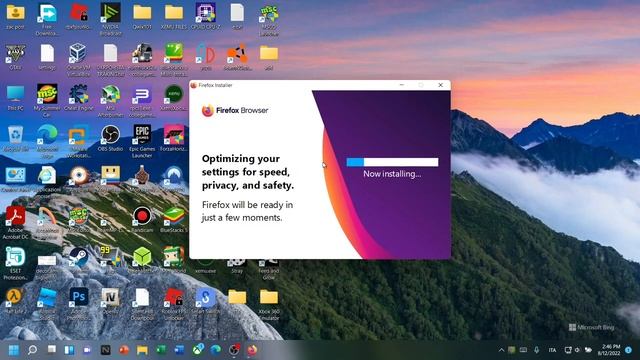Open Widgets from the taskbar
Viewport: 640px width, 360px height.
click(x=69, y=350)
